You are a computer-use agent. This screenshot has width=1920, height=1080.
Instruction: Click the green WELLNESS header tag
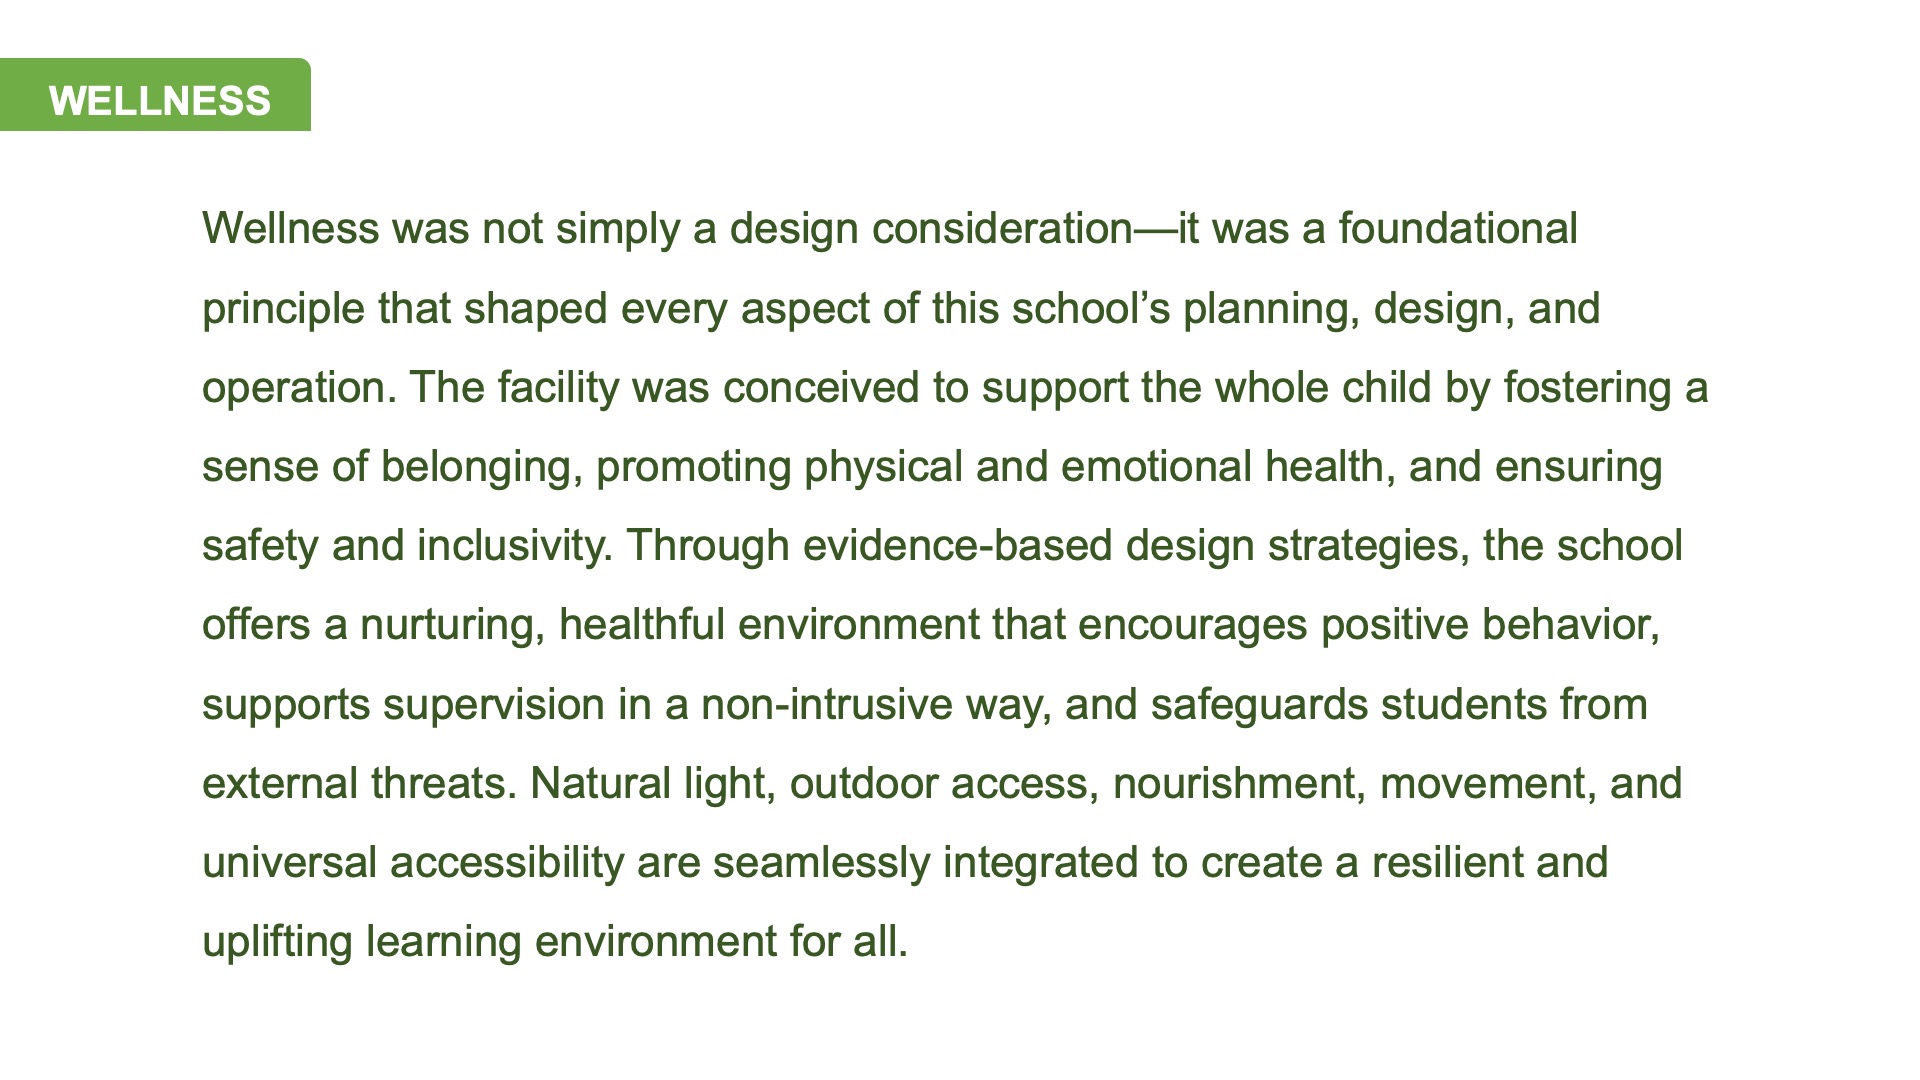(x=155, y=95)
